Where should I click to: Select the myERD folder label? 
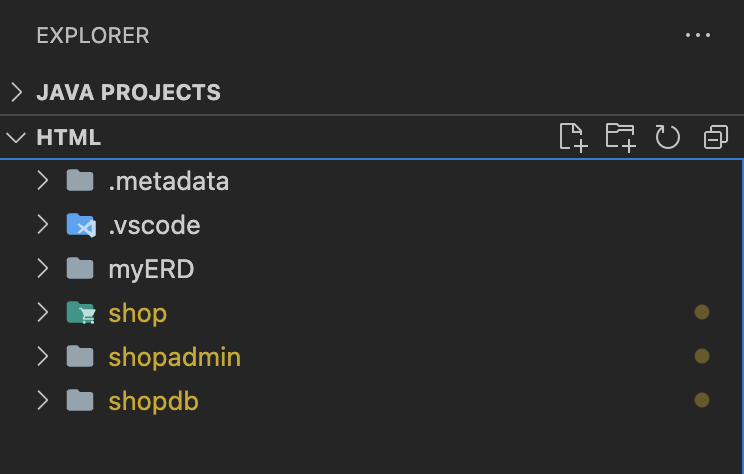(x=151, y=269)
